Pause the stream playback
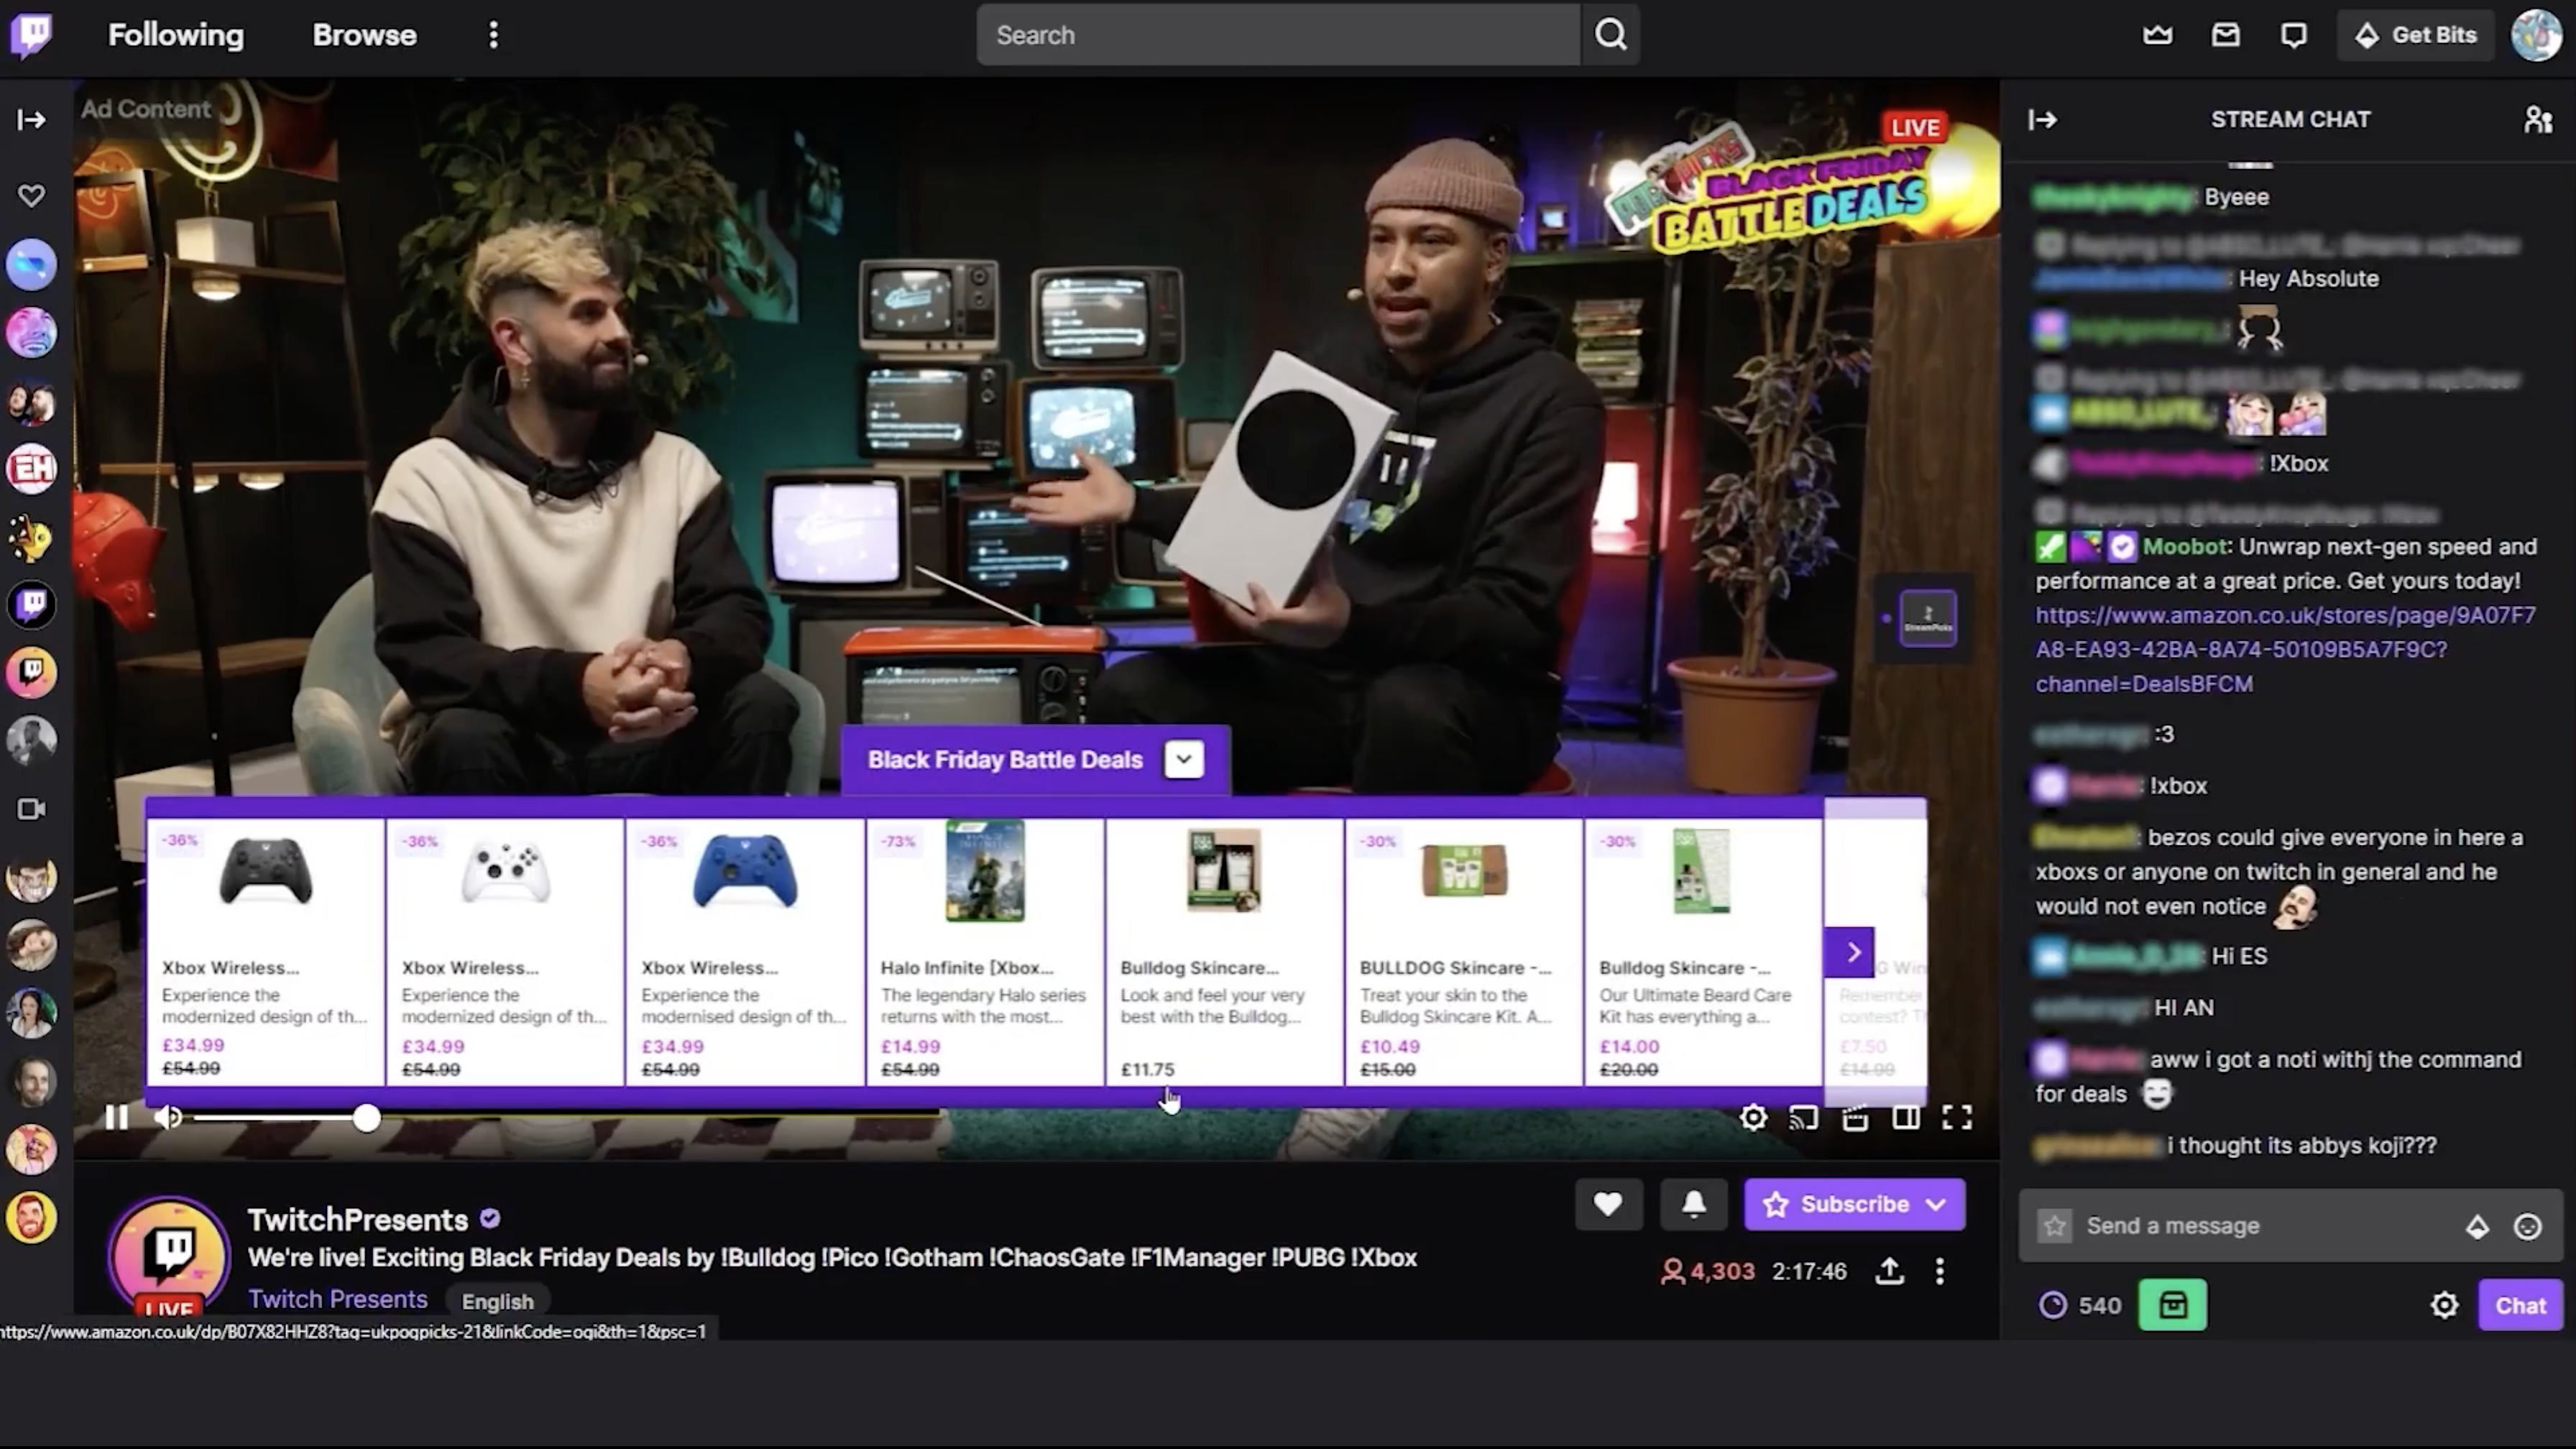2576x1449 pixels. pyautogui.click(x=116, y=1117)
